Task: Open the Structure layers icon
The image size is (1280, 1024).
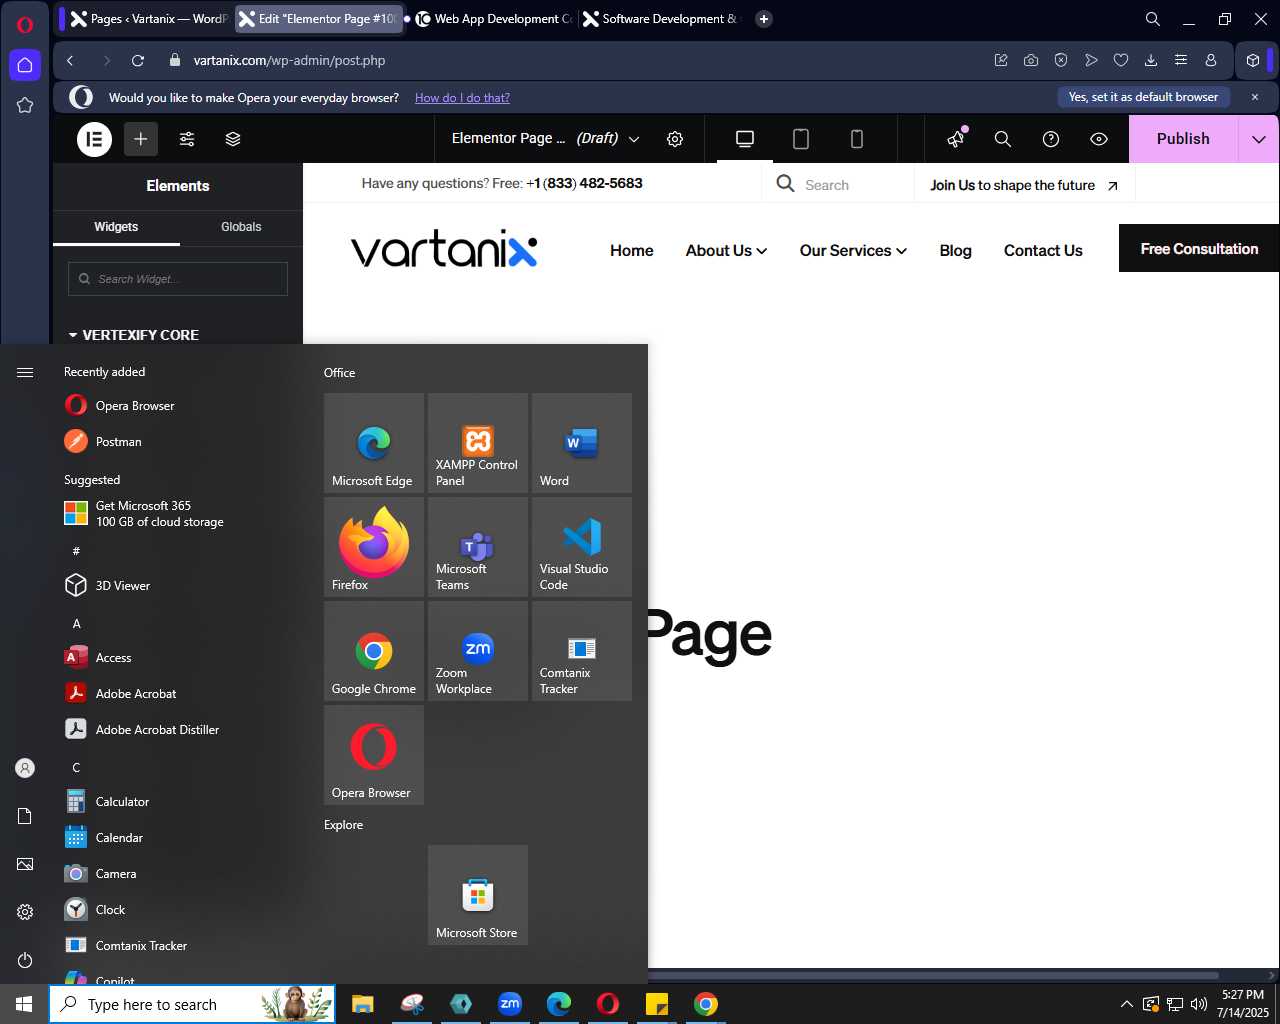Action: click(233, 139)
